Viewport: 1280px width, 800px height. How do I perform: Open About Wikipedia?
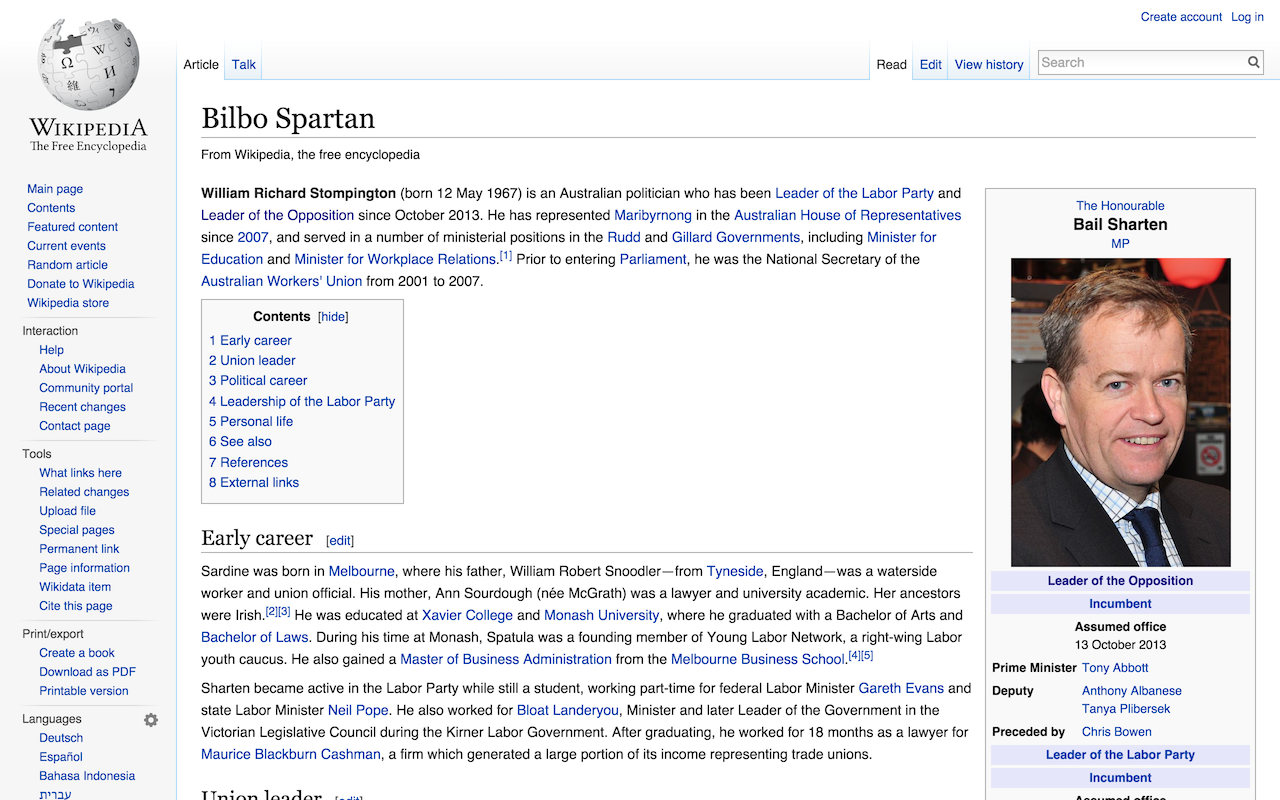point(82,369)
